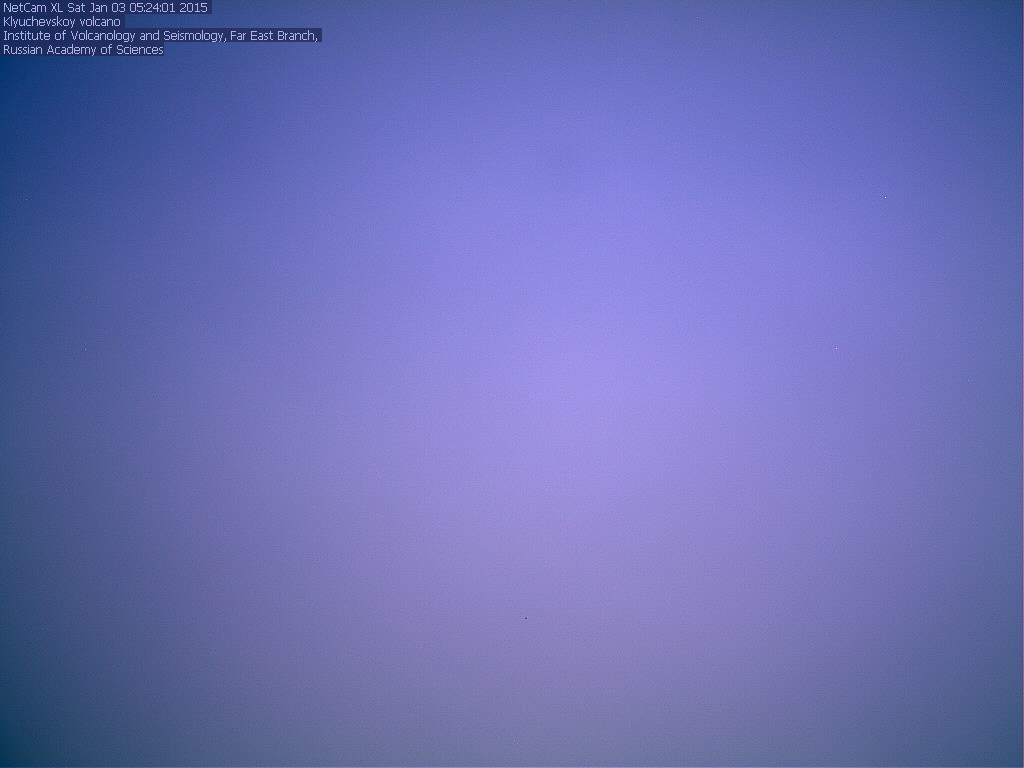The height and width of the screenshot is (768, 1024).
Task: Click the 'Institute of Volcanology and Seismology' line
Action: point(161,36)
